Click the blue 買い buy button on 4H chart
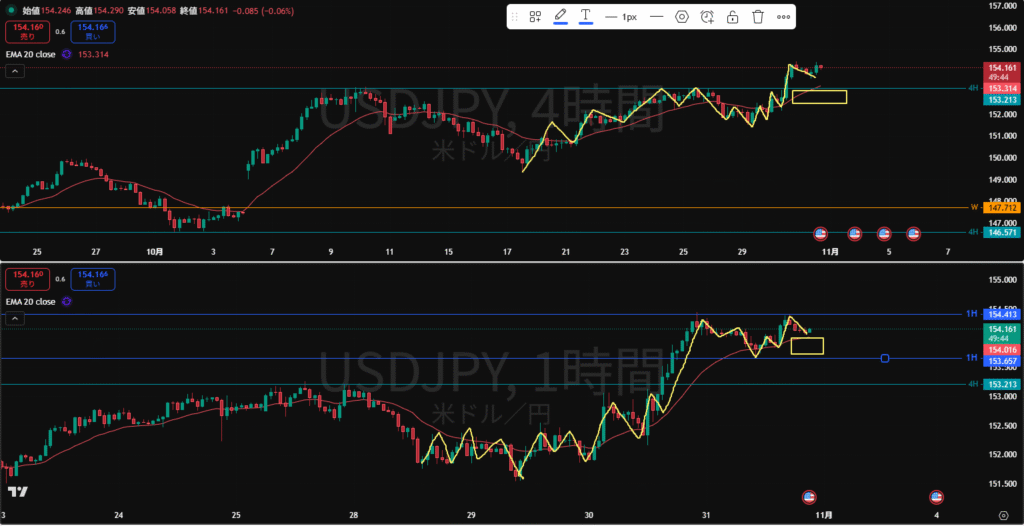This screenshot has height=526, width=1024. [93, 32]
